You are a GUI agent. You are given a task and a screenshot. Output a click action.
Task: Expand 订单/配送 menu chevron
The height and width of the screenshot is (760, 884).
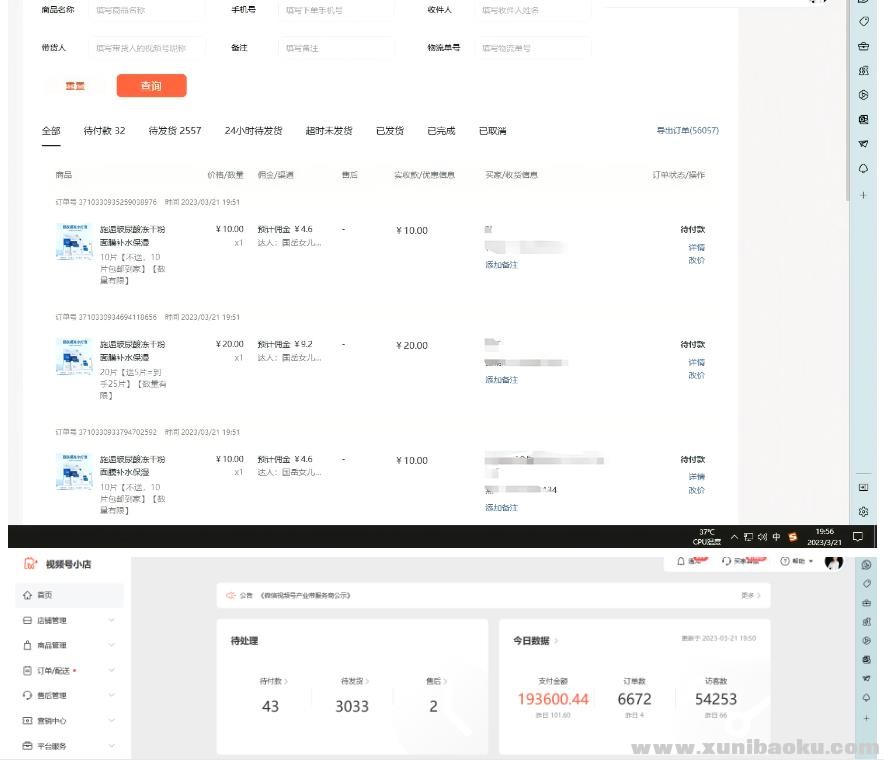pos(111,671)
